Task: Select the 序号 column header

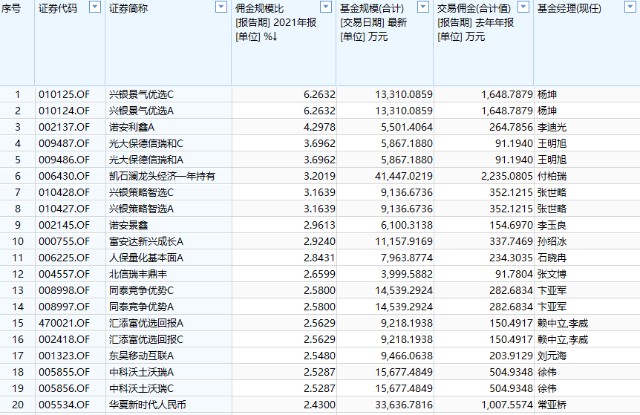Action: tap(11, 9)
